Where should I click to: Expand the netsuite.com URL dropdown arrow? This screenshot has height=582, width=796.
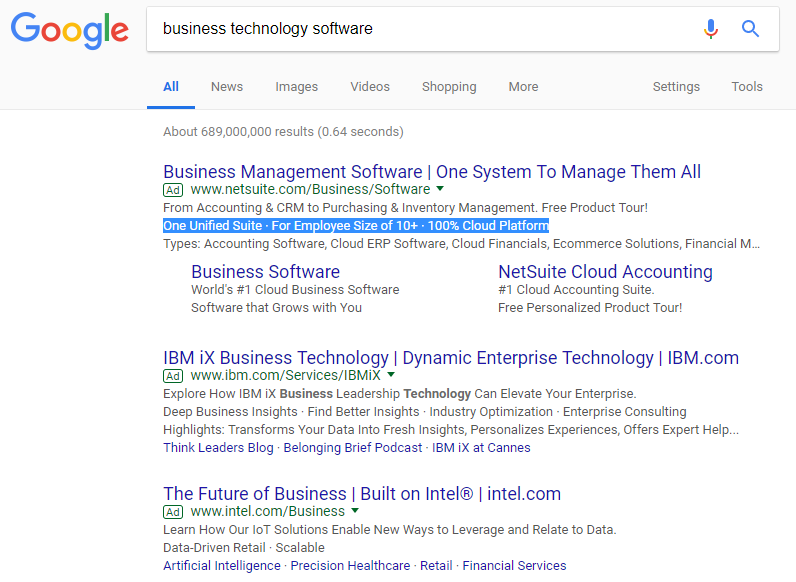click(440, 189)
